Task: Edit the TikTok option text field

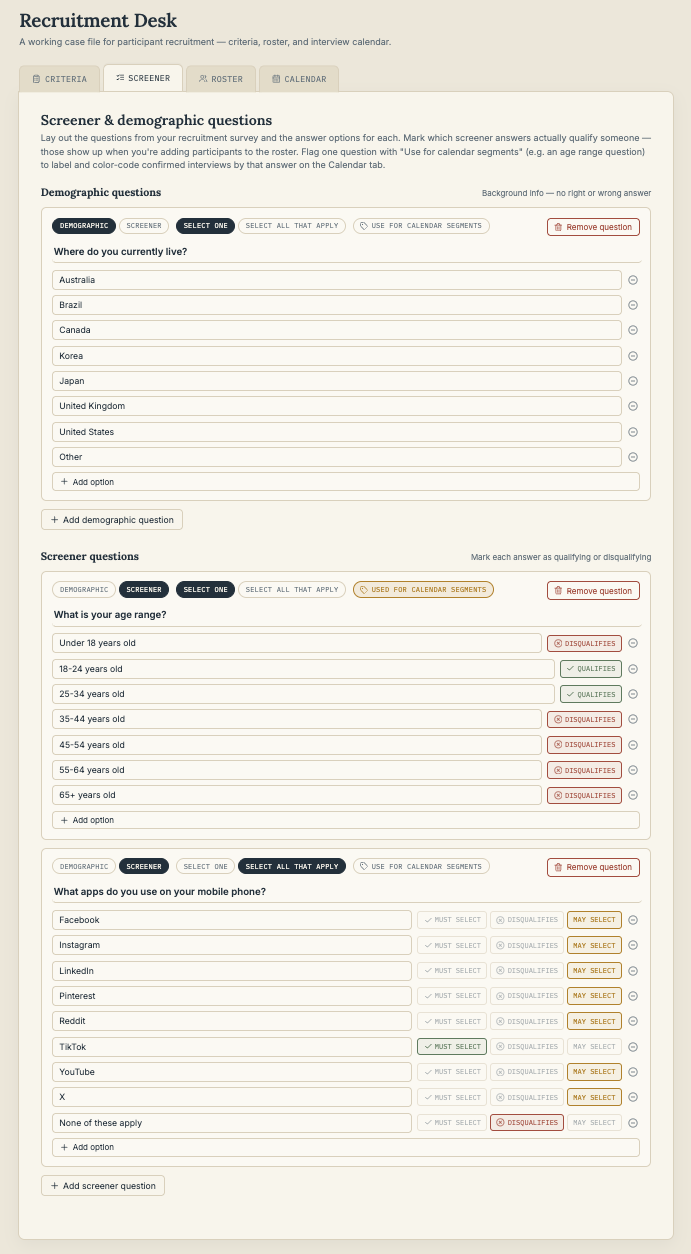Action: click(232, 1047)
